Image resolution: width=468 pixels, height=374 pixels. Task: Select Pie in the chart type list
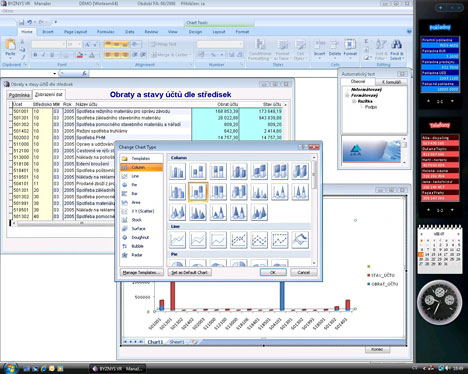pos(134,185)
